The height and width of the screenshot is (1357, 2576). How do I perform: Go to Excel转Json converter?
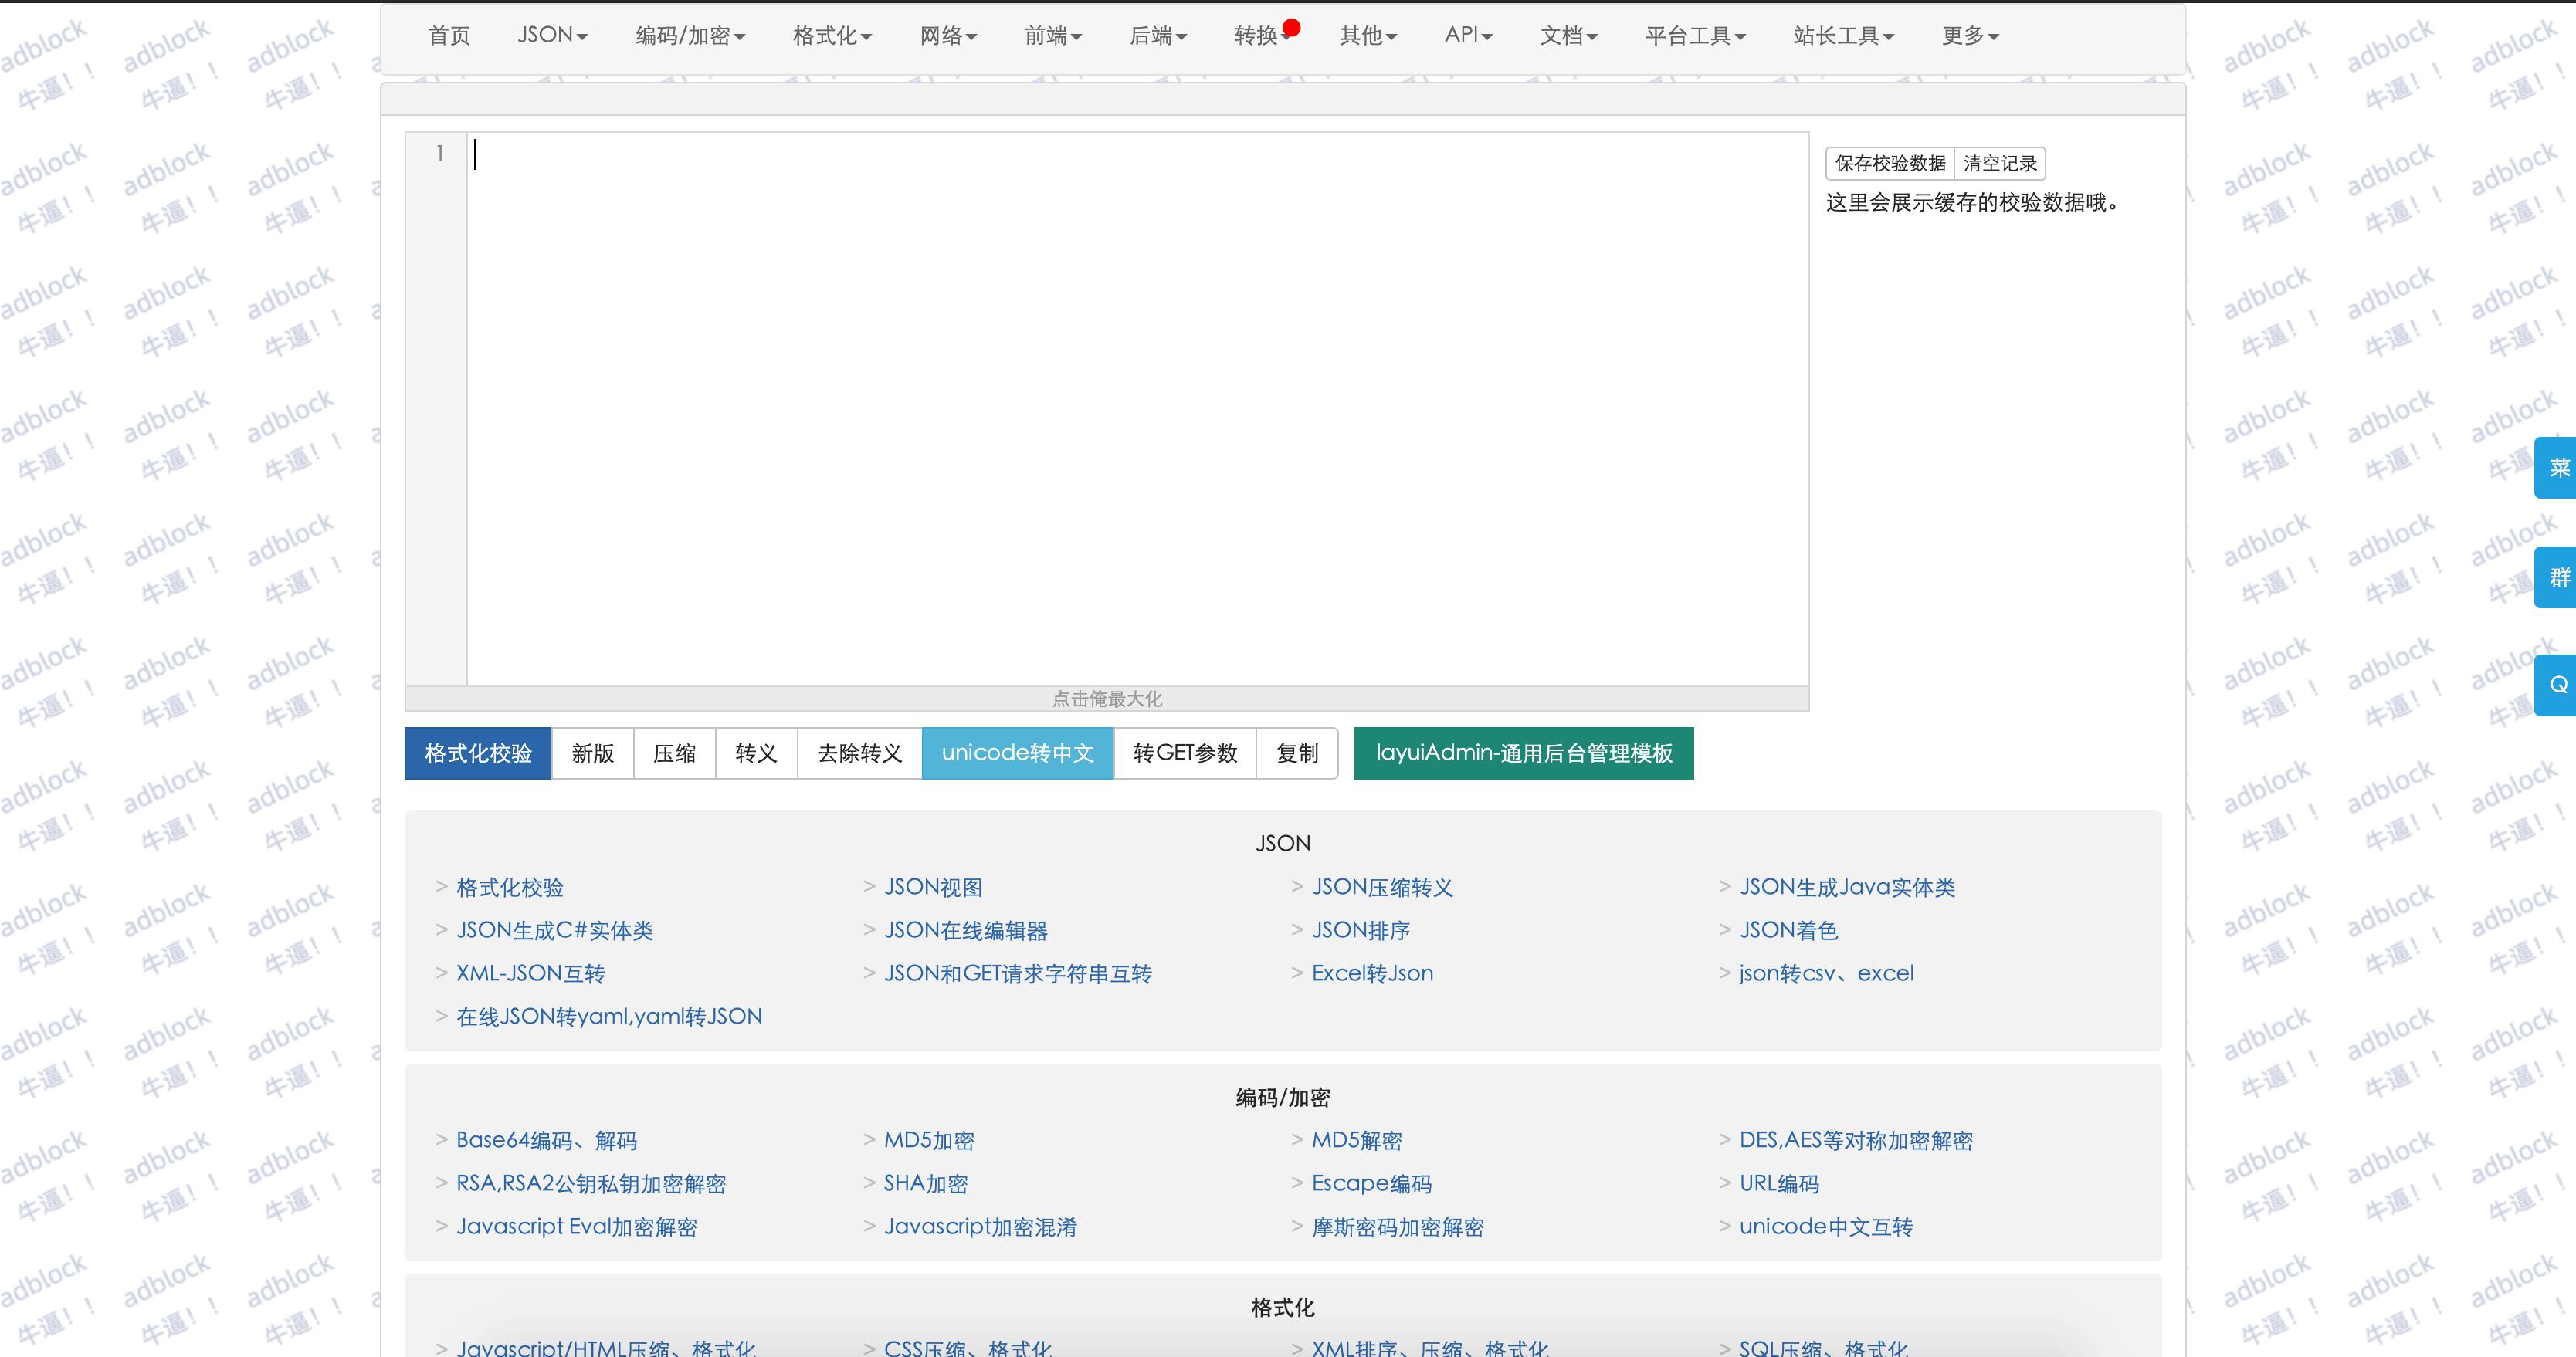pos(1371,972)
